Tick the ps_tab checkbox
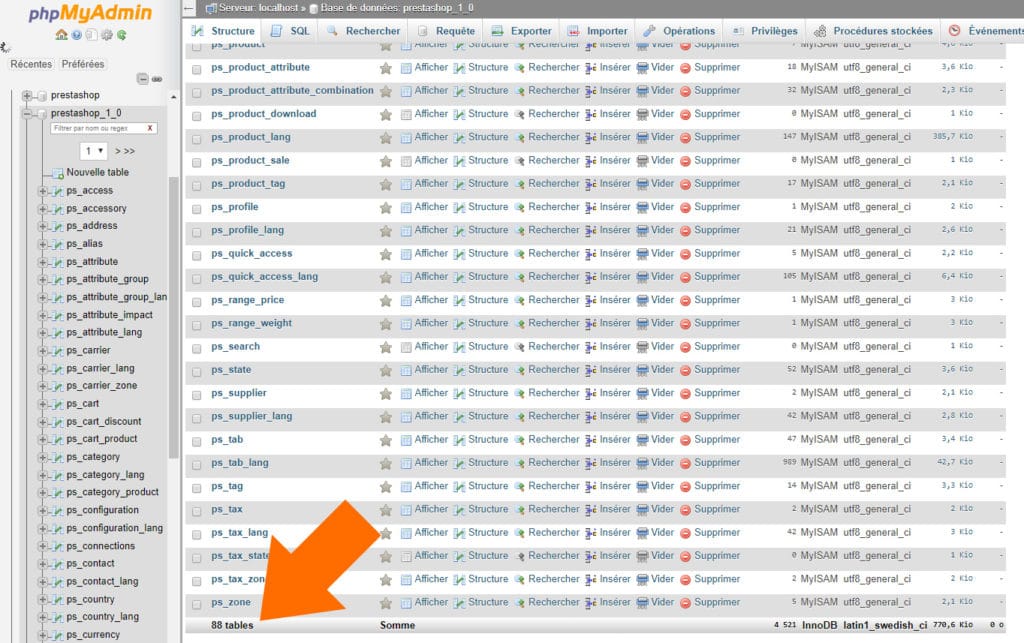Screen dimensions: 1024x643 (197, 441)
